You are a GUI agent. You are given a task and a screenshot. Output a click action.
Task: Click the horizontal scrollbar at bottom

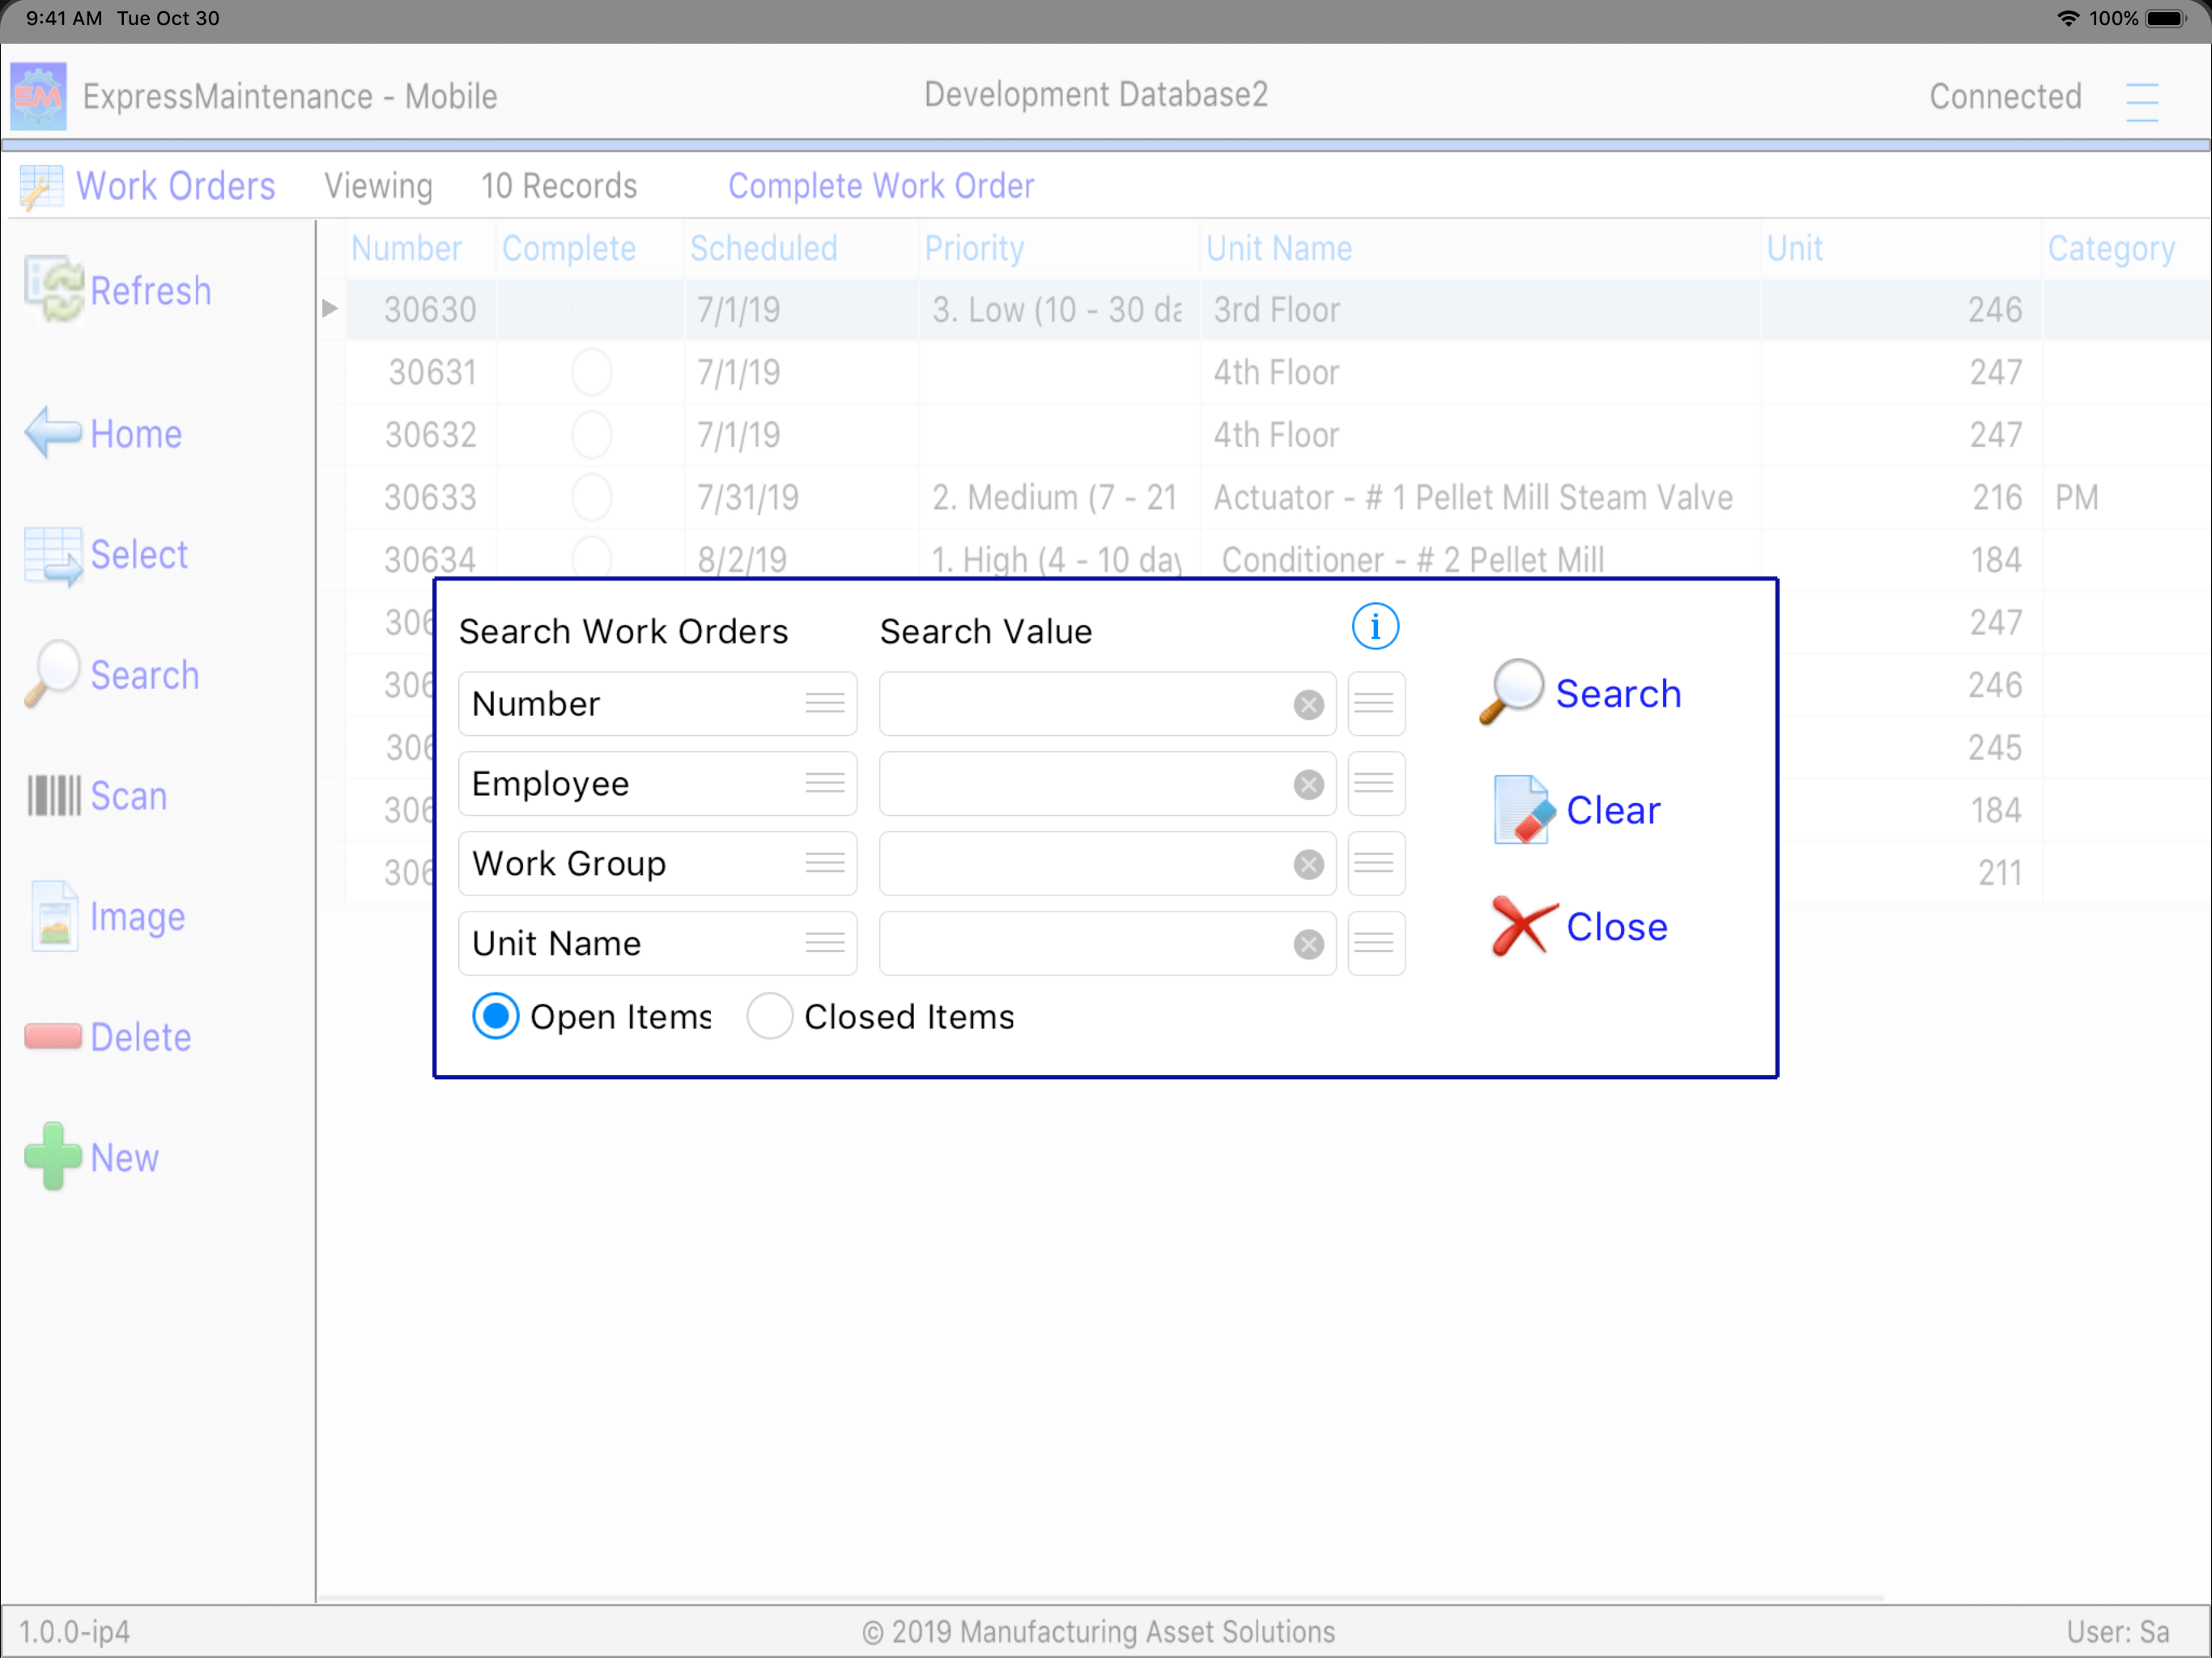click(x=1100, y=1598)
